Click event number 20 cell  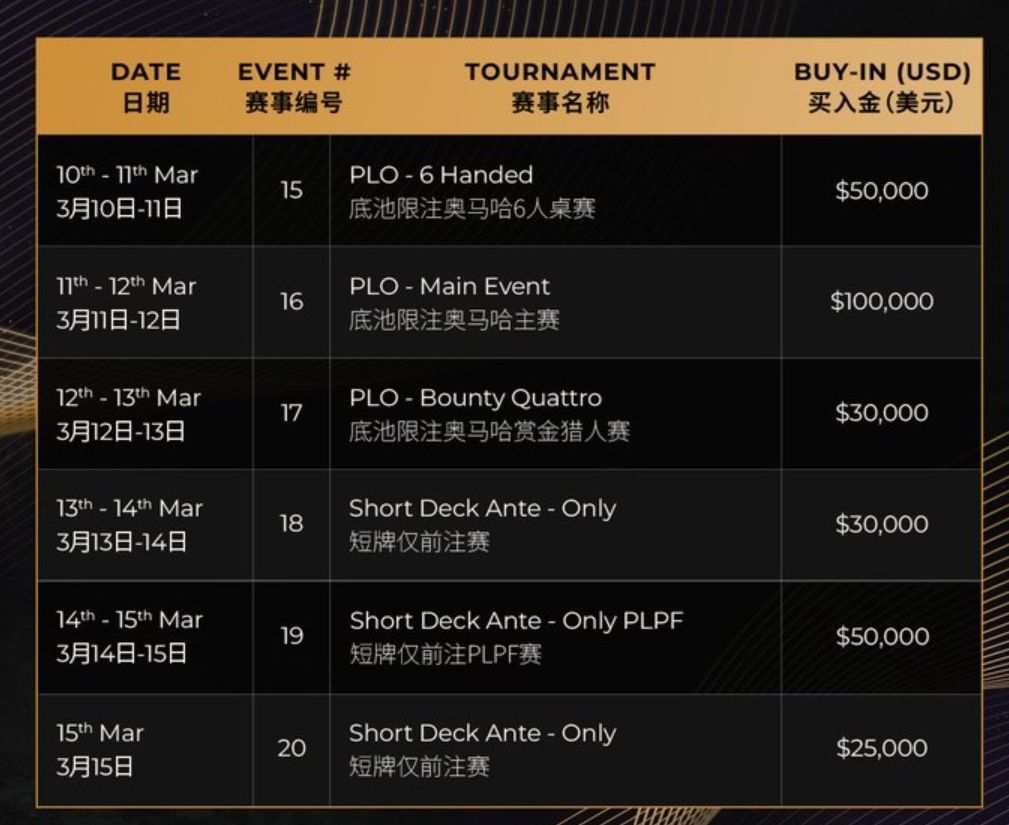(x=291, y=748)
